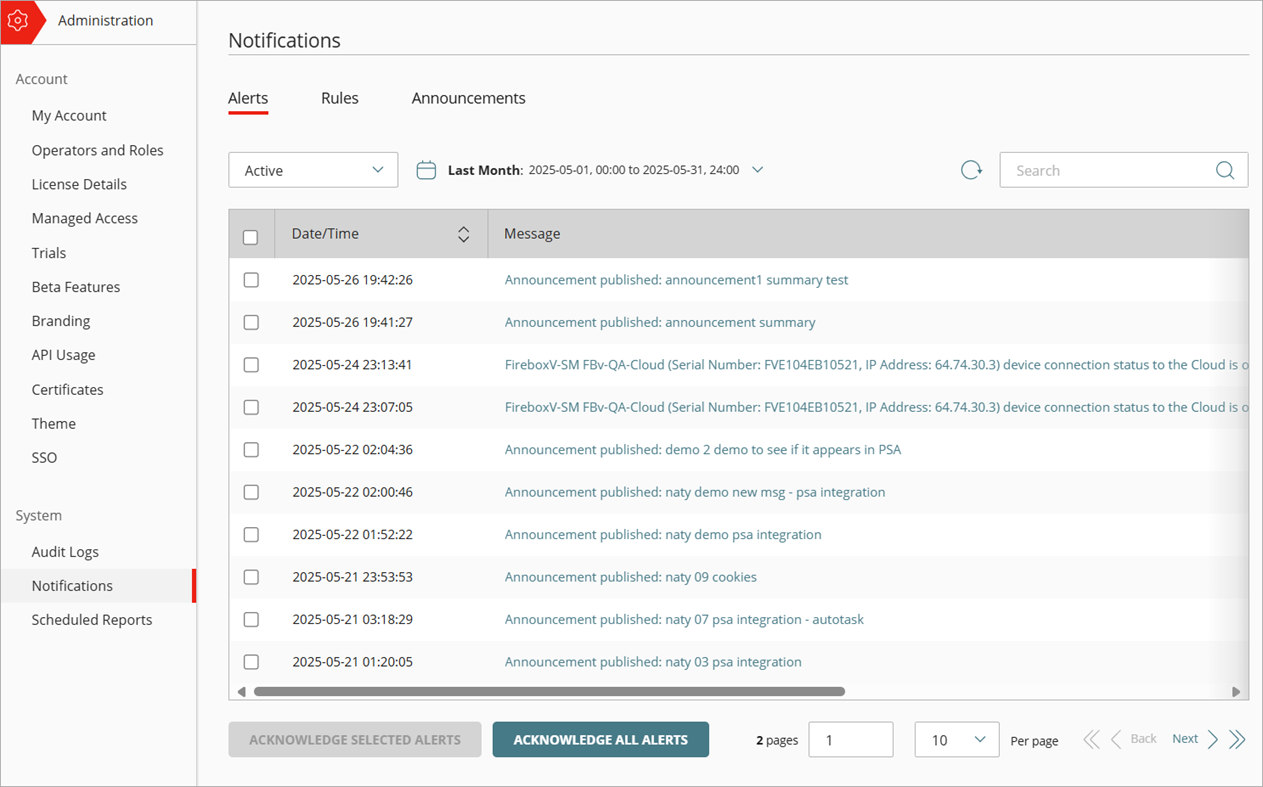Click the Date/Time sort arrows icon

click(463, 233)
